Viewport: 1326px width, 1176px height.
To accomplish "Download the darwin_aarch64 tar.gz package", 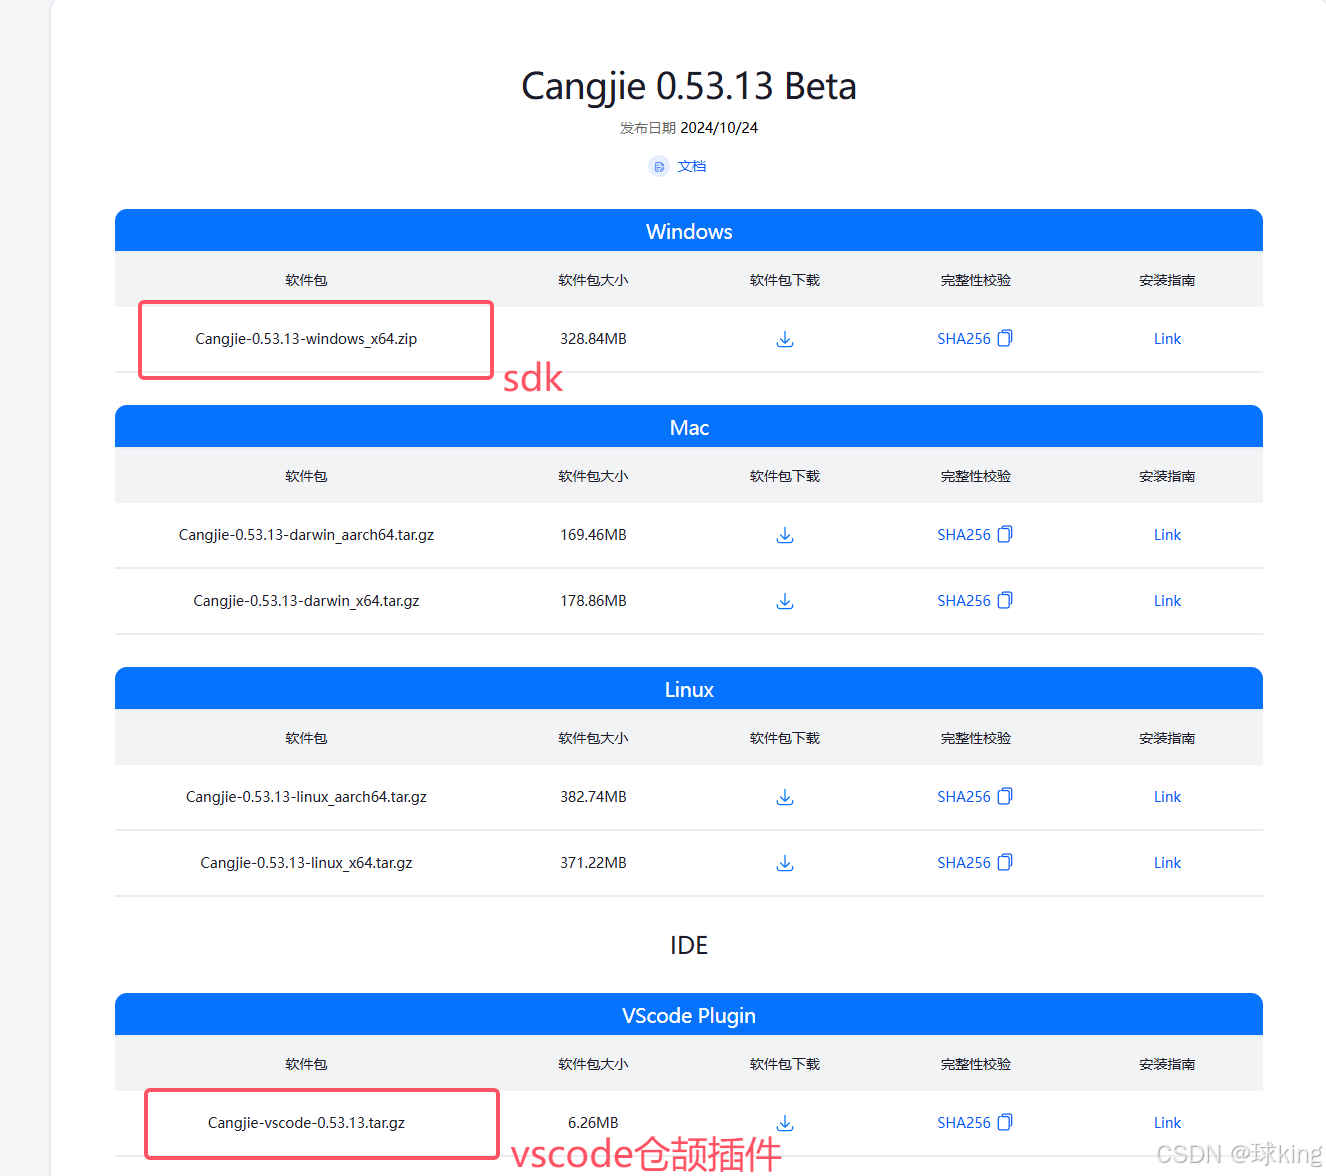I will (785, 535).
